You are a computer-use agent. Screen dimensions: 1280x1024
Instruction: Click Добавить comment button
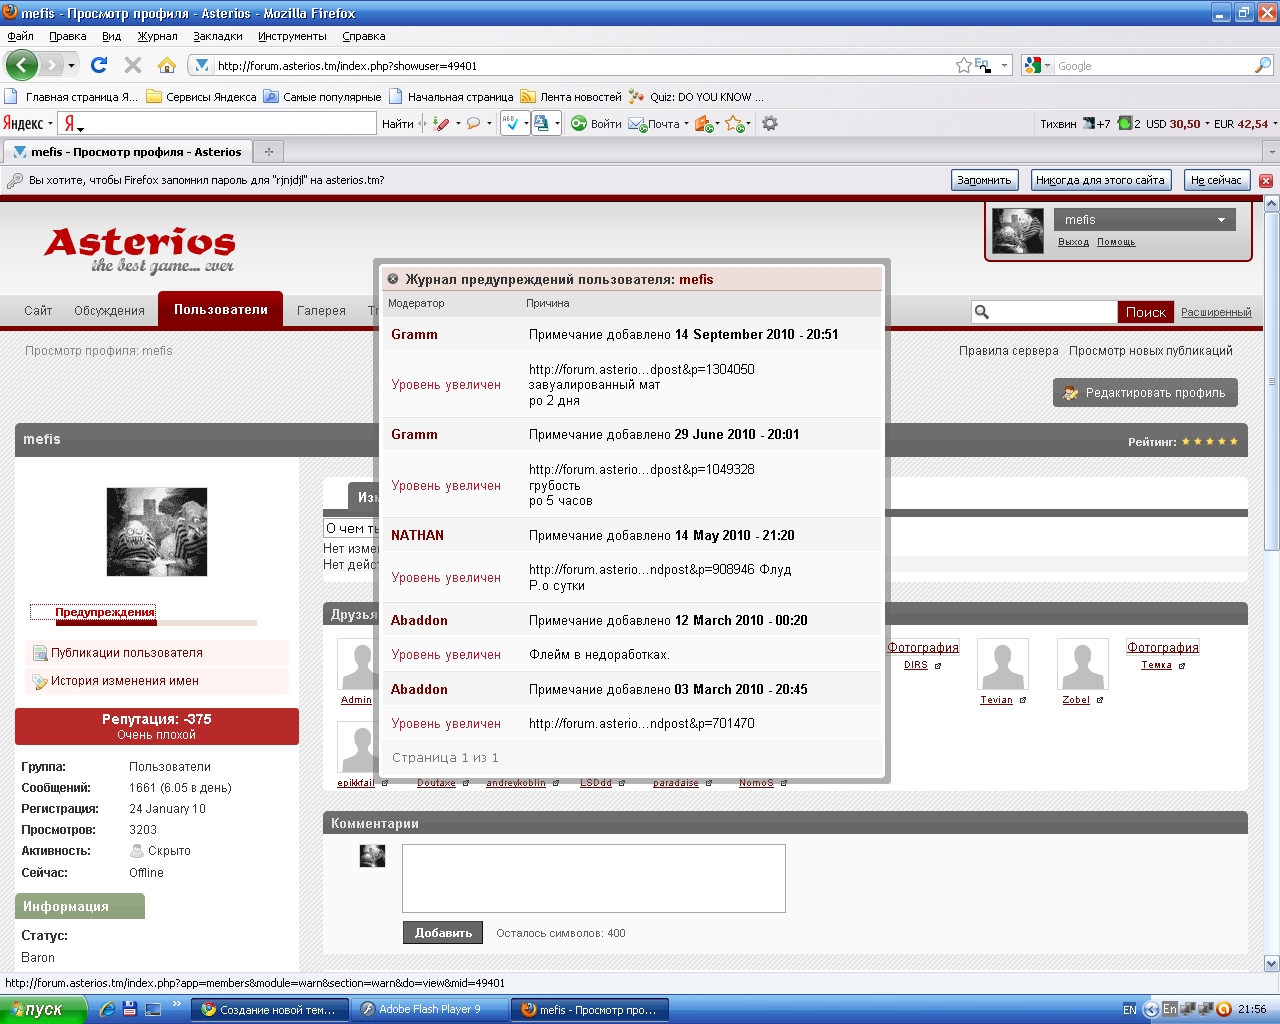[443, 933]
